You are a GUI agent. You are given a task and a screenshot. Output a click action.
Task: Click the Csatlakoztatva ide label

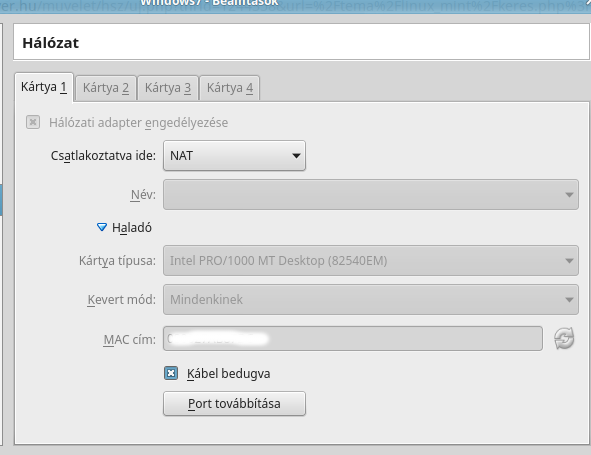point(103,156)
